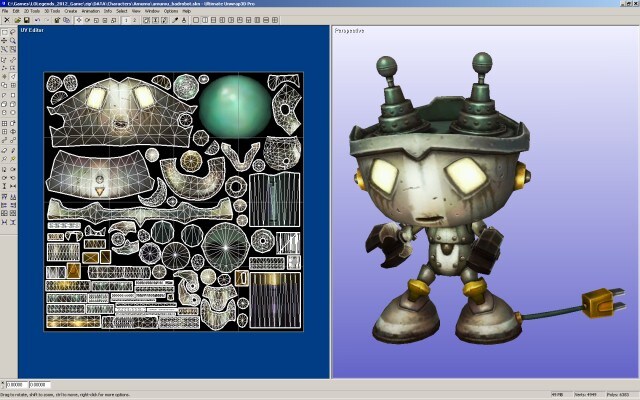Open the File menu
The image size is (640, 400).
click(5, 11)
